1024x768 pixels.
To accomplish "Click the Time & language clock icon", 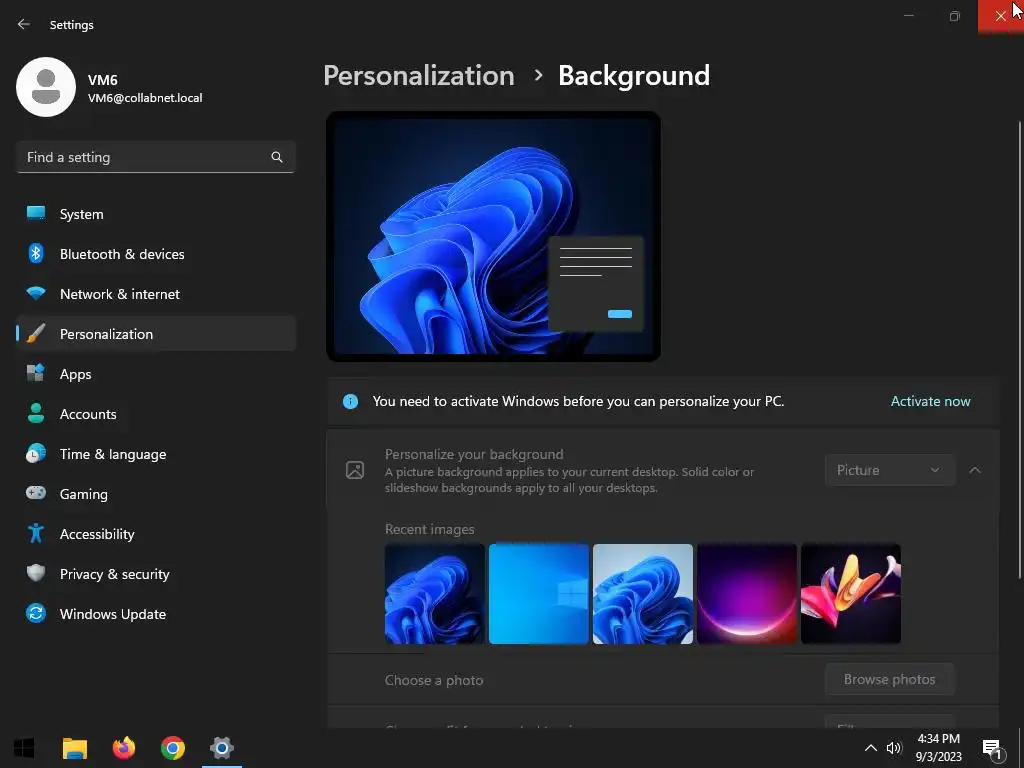I will (36, 453).
